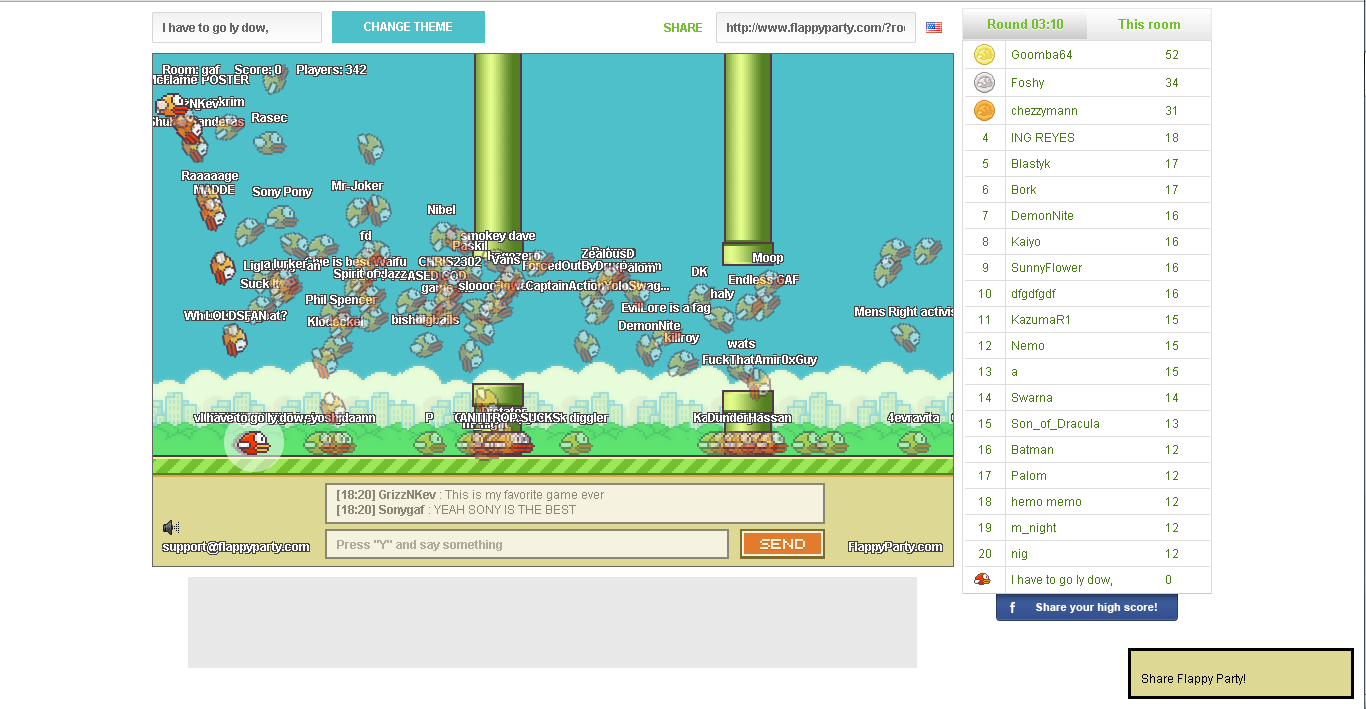Image resolution: width=1366 pixels, height=709 pixels.
Task: Select Son_of_Dracula leaderboard entry
Action: (x=1087, y=424)
